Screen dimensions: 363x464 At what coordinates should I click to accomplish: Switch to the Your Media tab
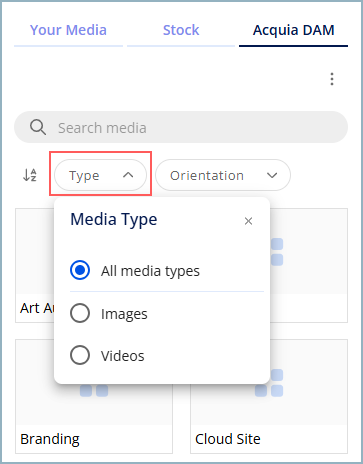tap(68, 30)
